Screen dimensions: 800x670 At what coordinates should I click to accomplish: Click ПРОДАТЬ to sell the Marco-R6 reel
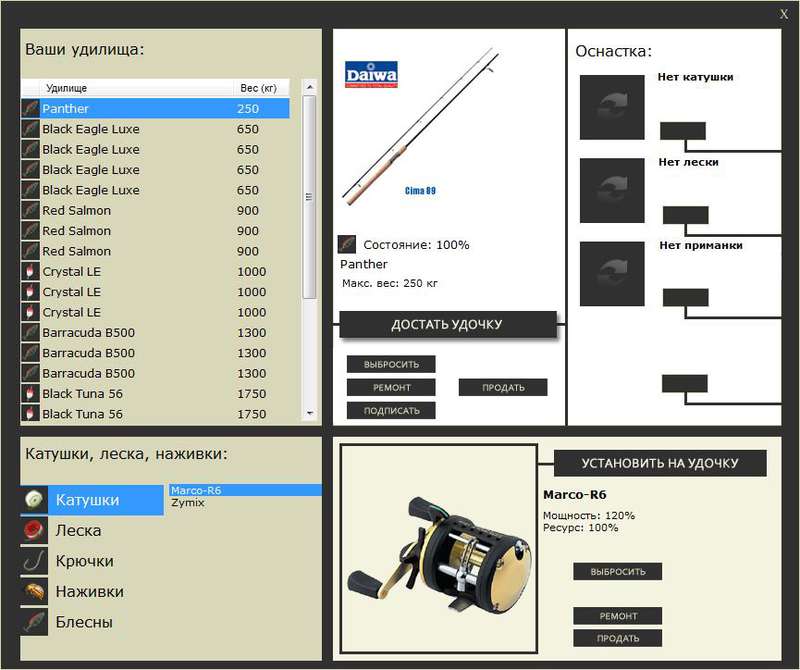tap(618, 638)
